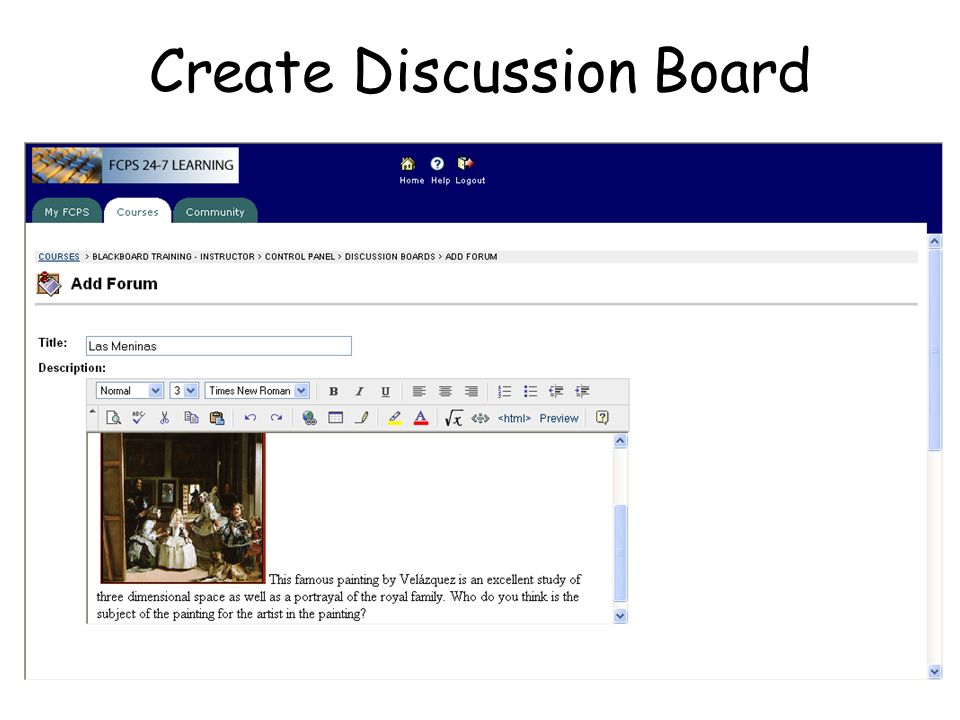Toggle bold formatting in the editor
This screenshot has width=960, height=720.
(334, 391)
